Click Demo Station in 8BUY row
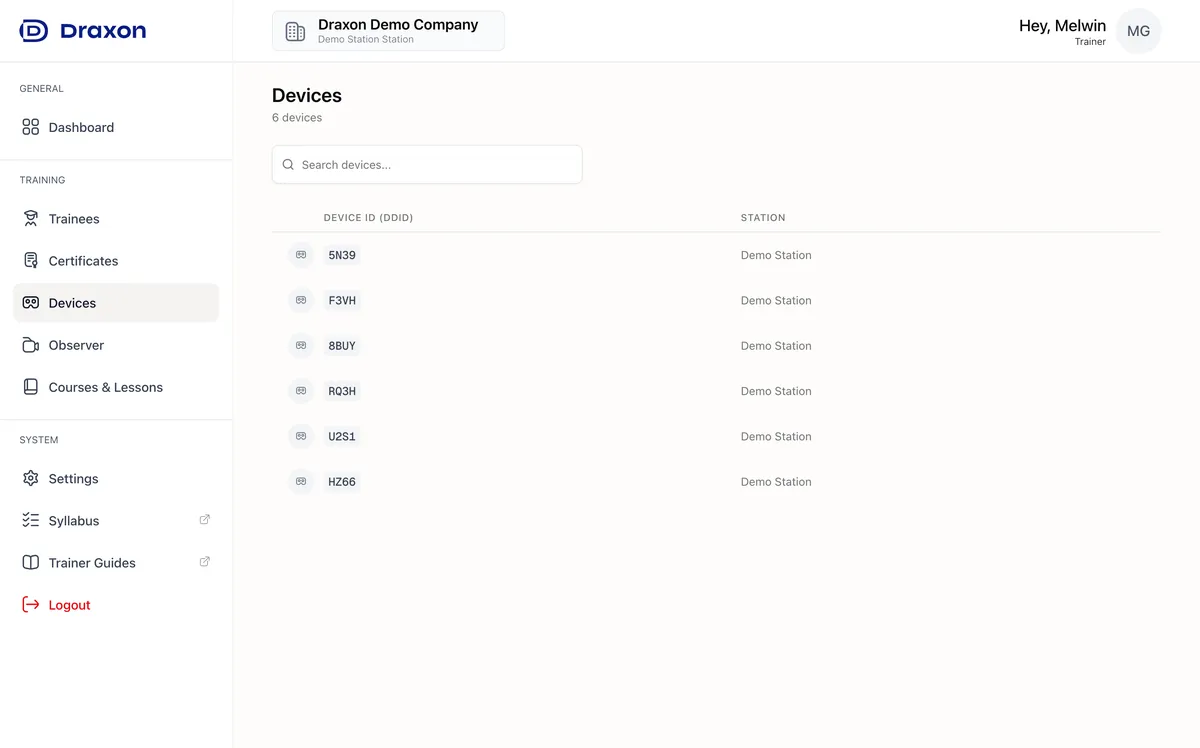Viewport: 1200px width, 748px height. [x=776, y=346]
